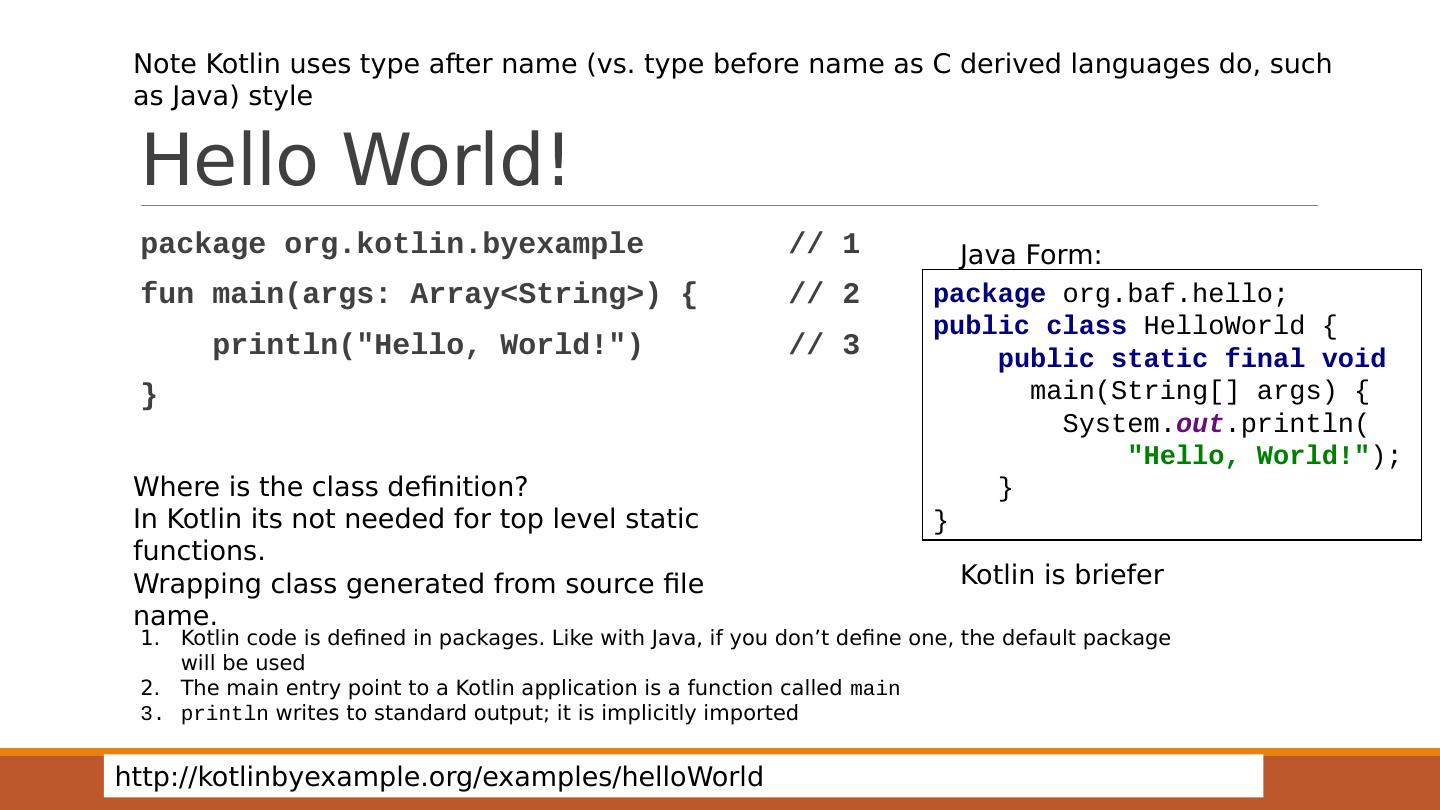Click footnote 1 about Kotlin packages
This screenshot has height=810, width=1440.
coord(675,639)
